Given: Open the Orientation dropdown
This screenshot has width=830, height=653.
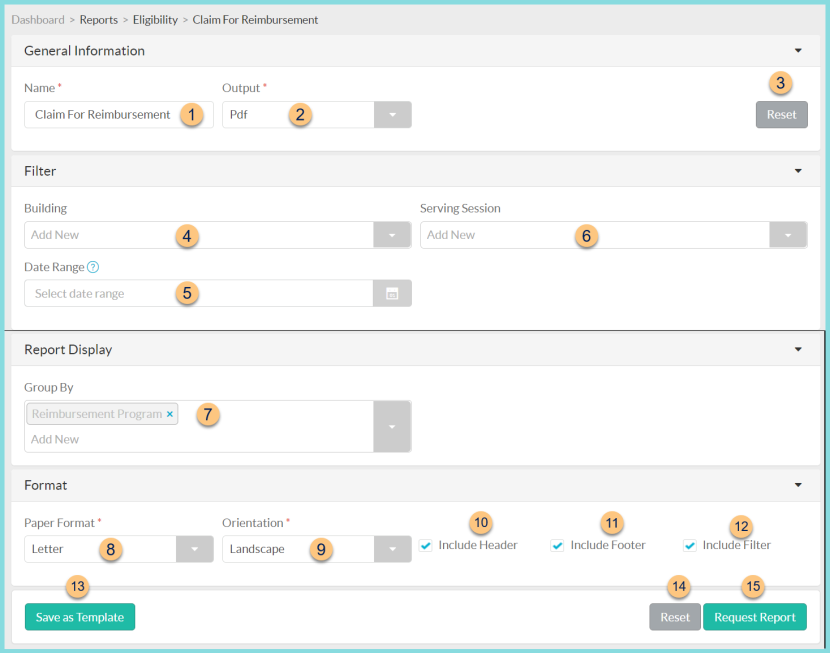Looking at the screenshot, I should click(x=392, y=549).
